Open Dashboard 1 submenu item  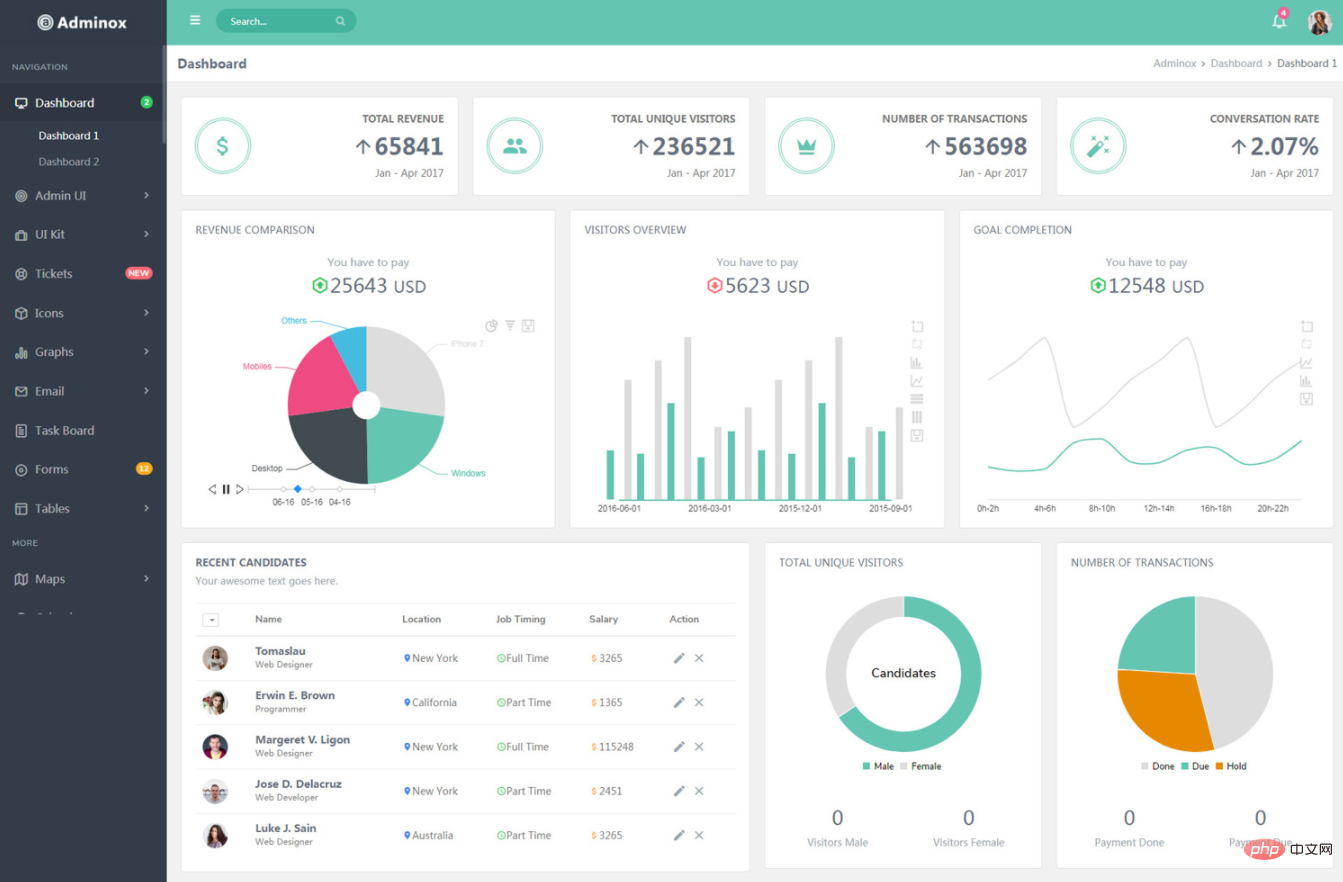click(69, 136)
